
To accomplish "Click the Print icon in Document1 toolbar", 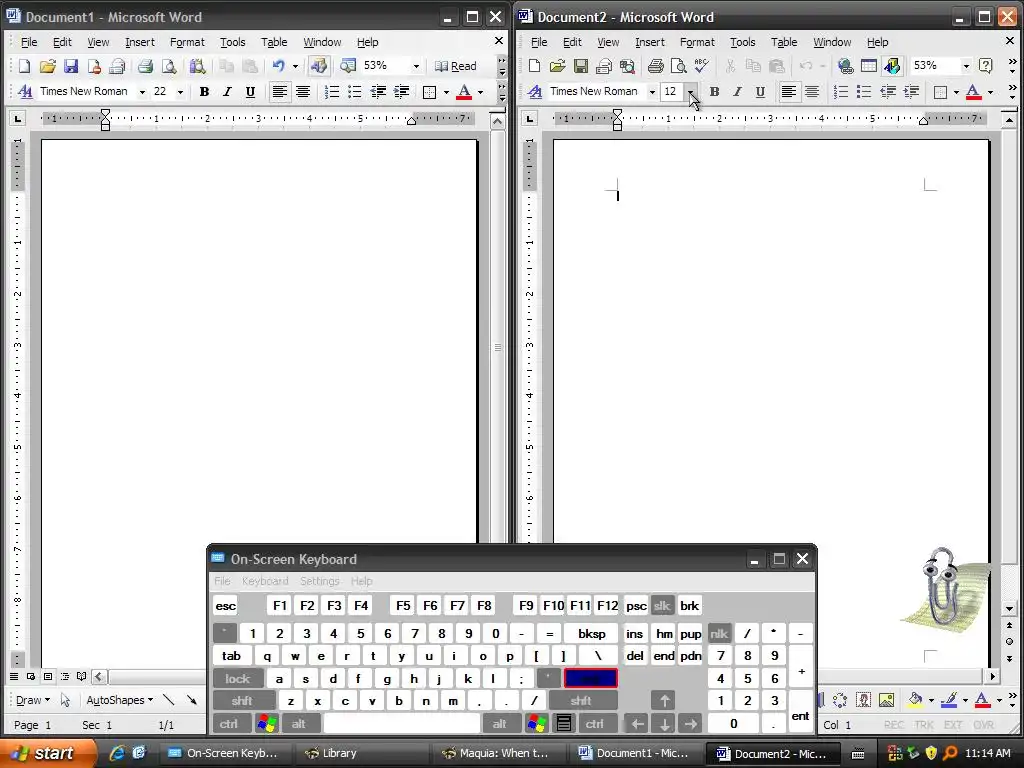I will tap(145, 66).
